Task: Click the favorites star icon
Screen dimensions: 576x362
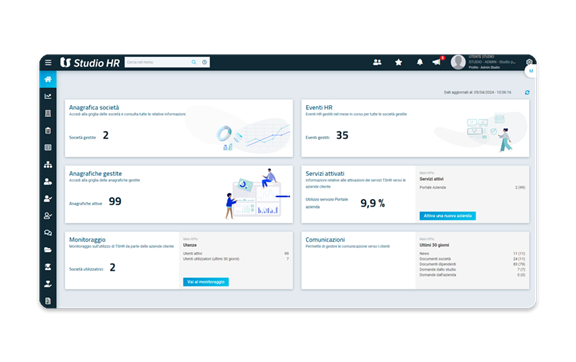Action: click(398, 62)
